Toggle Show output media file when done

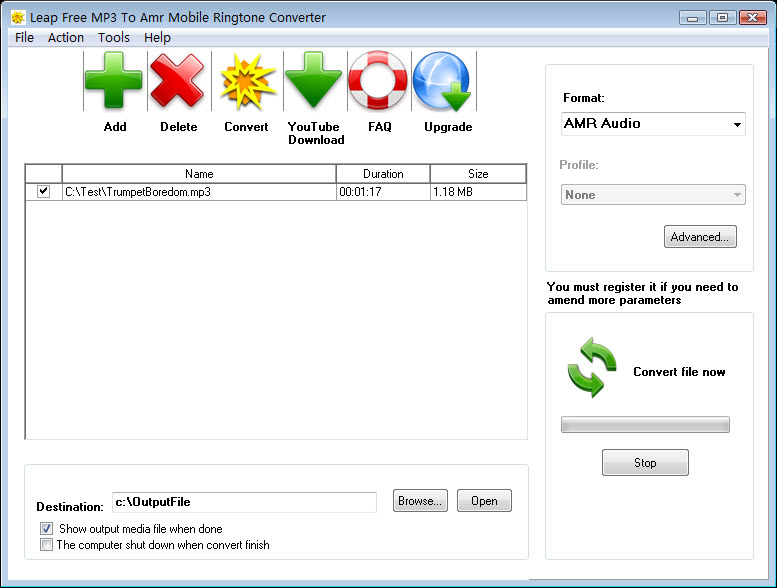[46, 529]
